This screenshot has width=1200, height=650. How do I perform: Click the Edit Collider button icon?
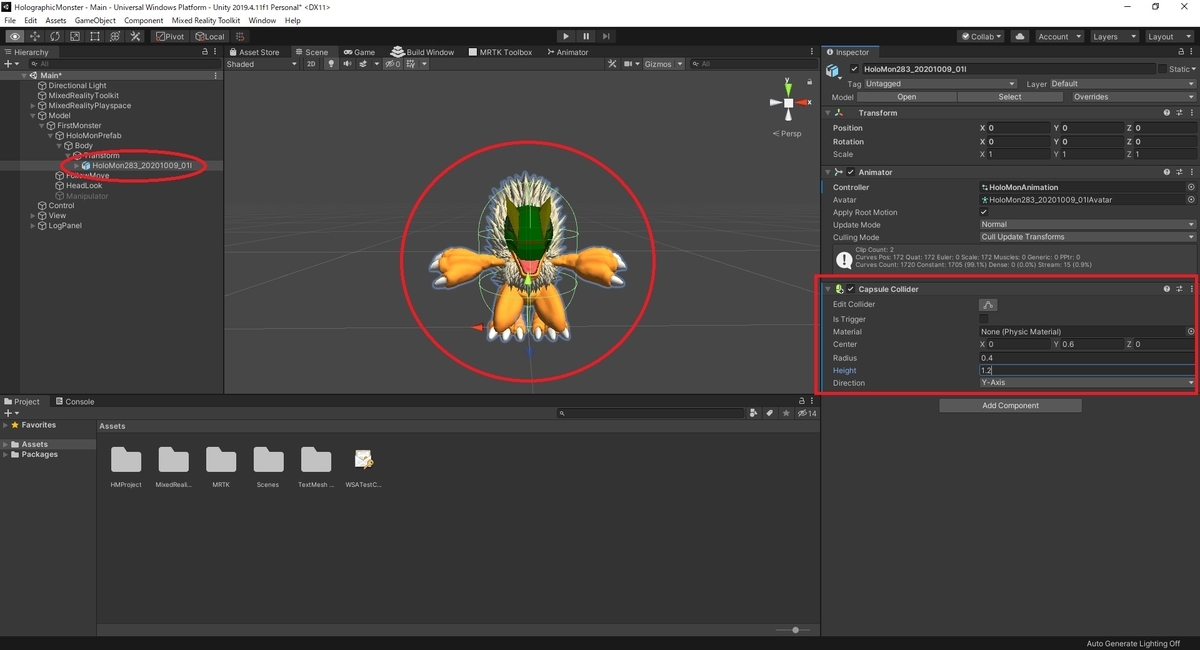click(x=988, y=304)
